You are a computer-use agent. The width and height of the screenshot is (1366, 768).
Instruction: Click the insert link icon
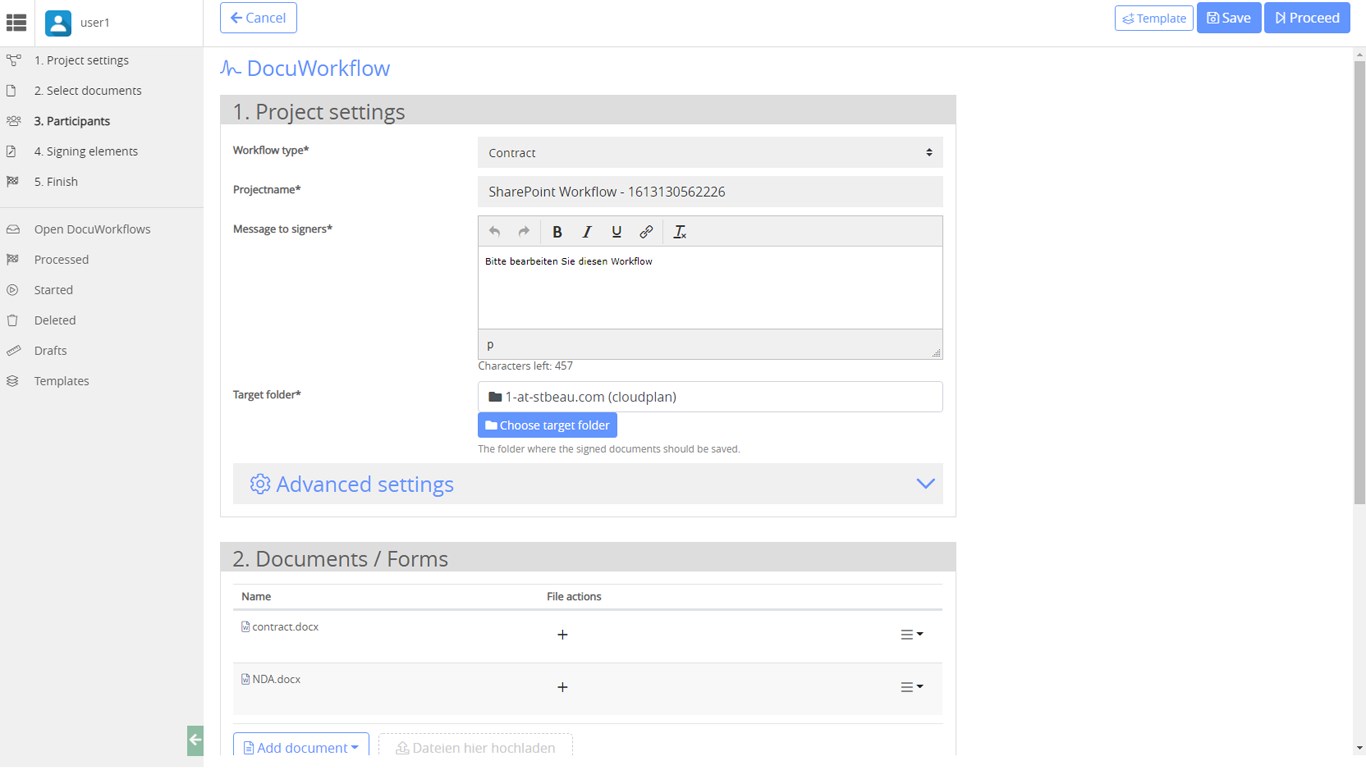tap(646, 232)
